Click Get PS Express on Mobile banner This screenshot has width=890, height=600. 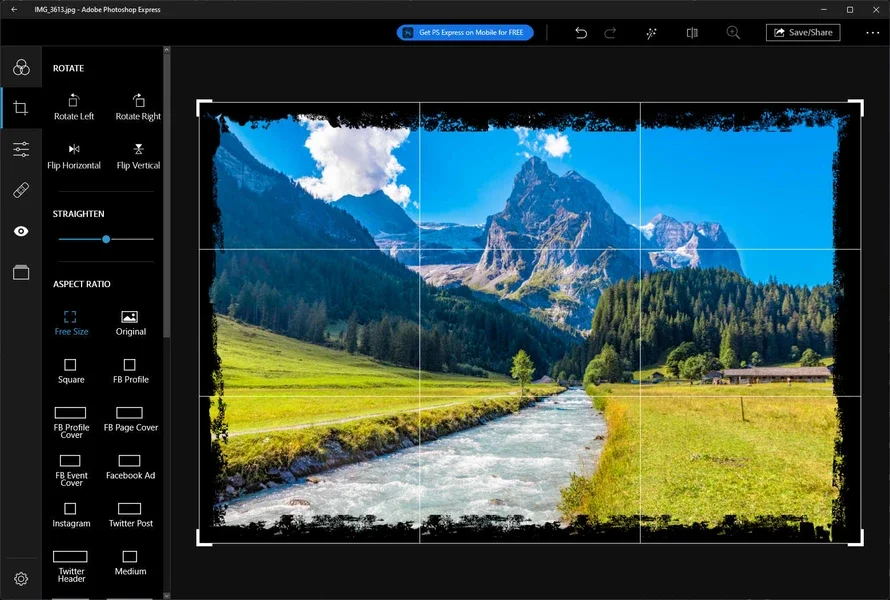pos(464,32)
